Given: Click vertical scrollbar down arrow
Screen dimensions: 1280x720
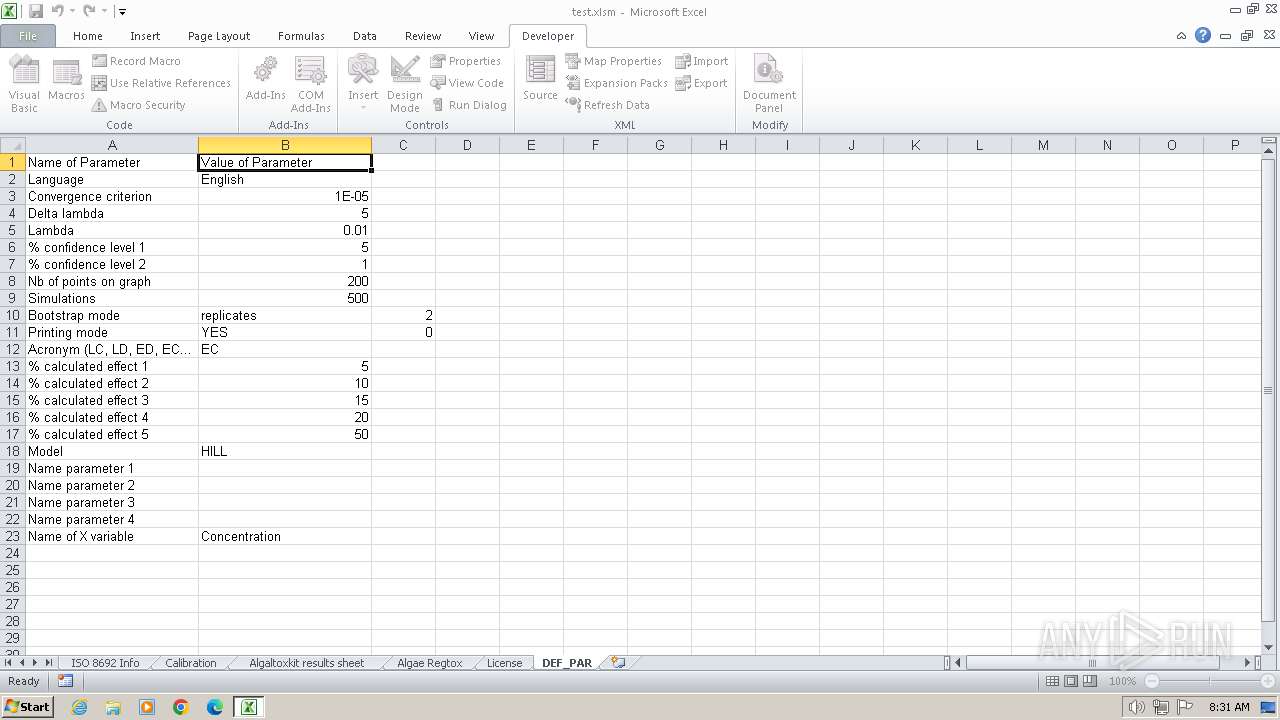Looking at the screenshot, I should (1268, 648).
